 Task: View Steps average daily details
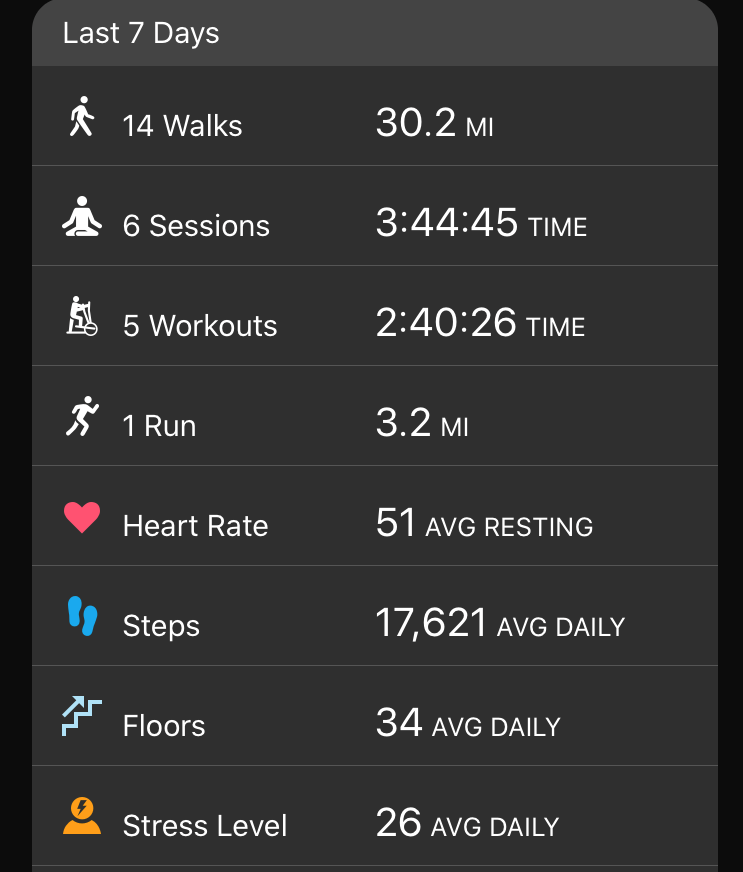[x=375, y=616]
